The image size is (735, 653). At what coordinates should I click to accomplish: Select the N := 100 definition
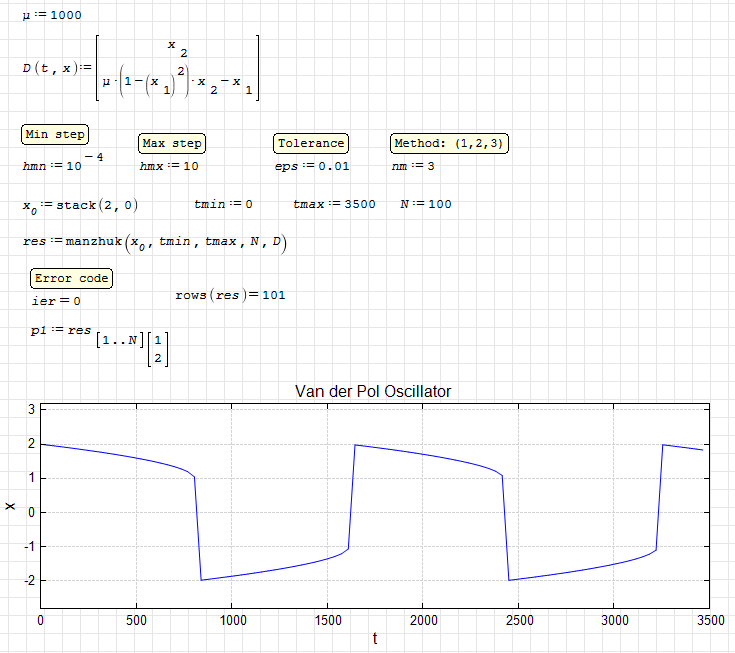(426, 204)
